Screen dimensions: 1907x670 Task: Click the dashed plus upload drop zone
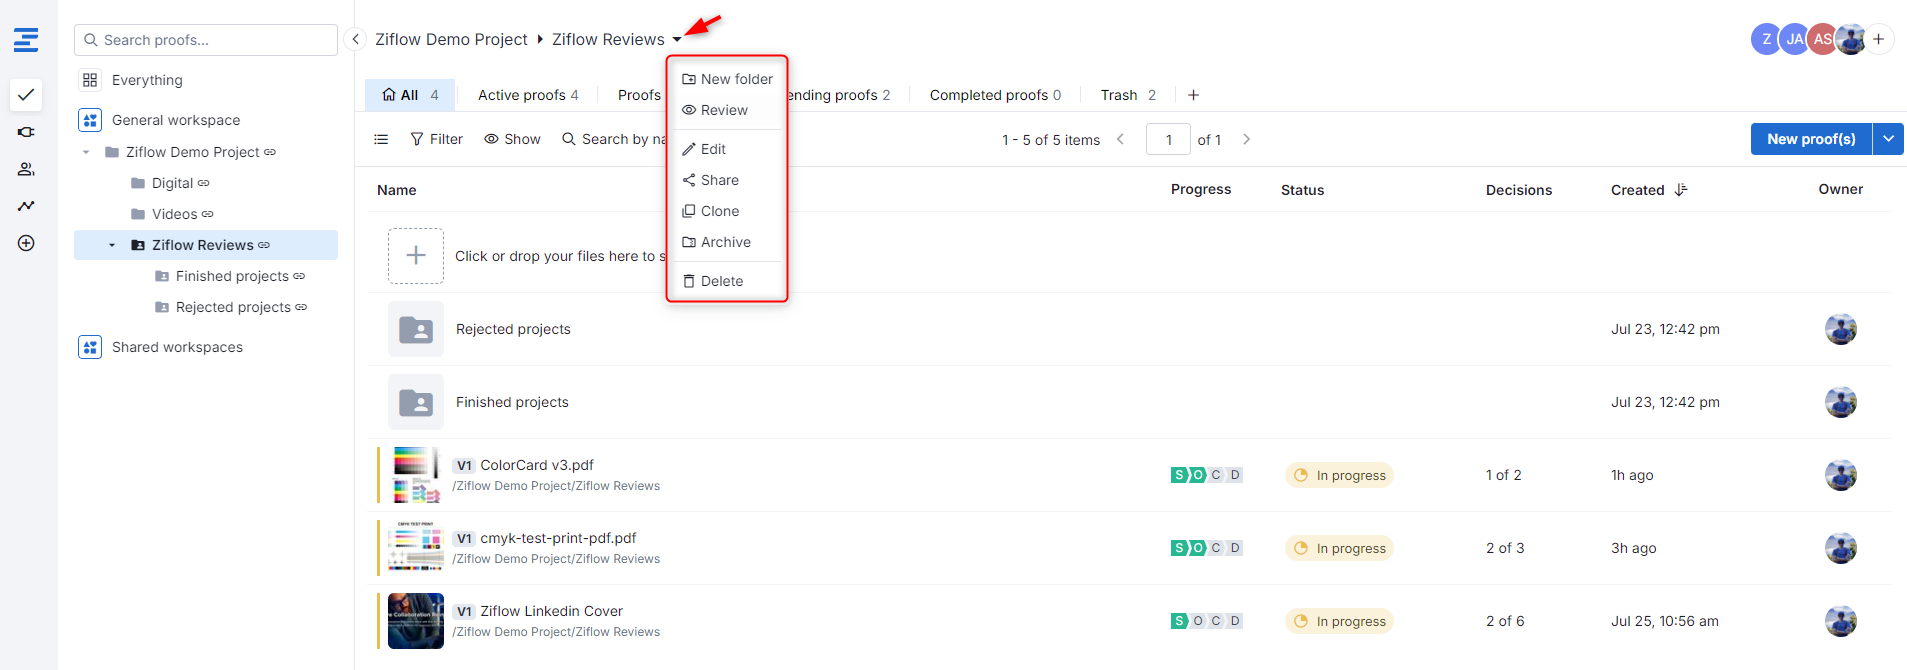(x=416, y=256)
